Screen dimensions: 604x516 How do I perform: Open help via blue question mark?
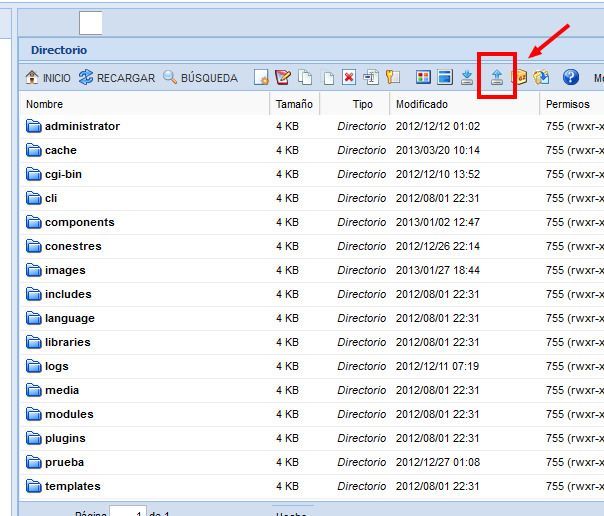pyautogui.click(x=570, y=77)
